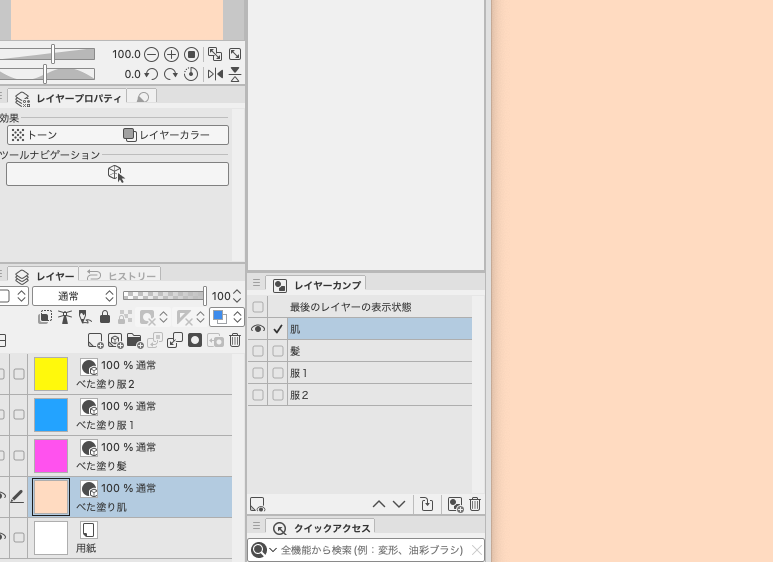Clear quick access search with X
Screen dimensions: 773x562
[x=476, y=550]
